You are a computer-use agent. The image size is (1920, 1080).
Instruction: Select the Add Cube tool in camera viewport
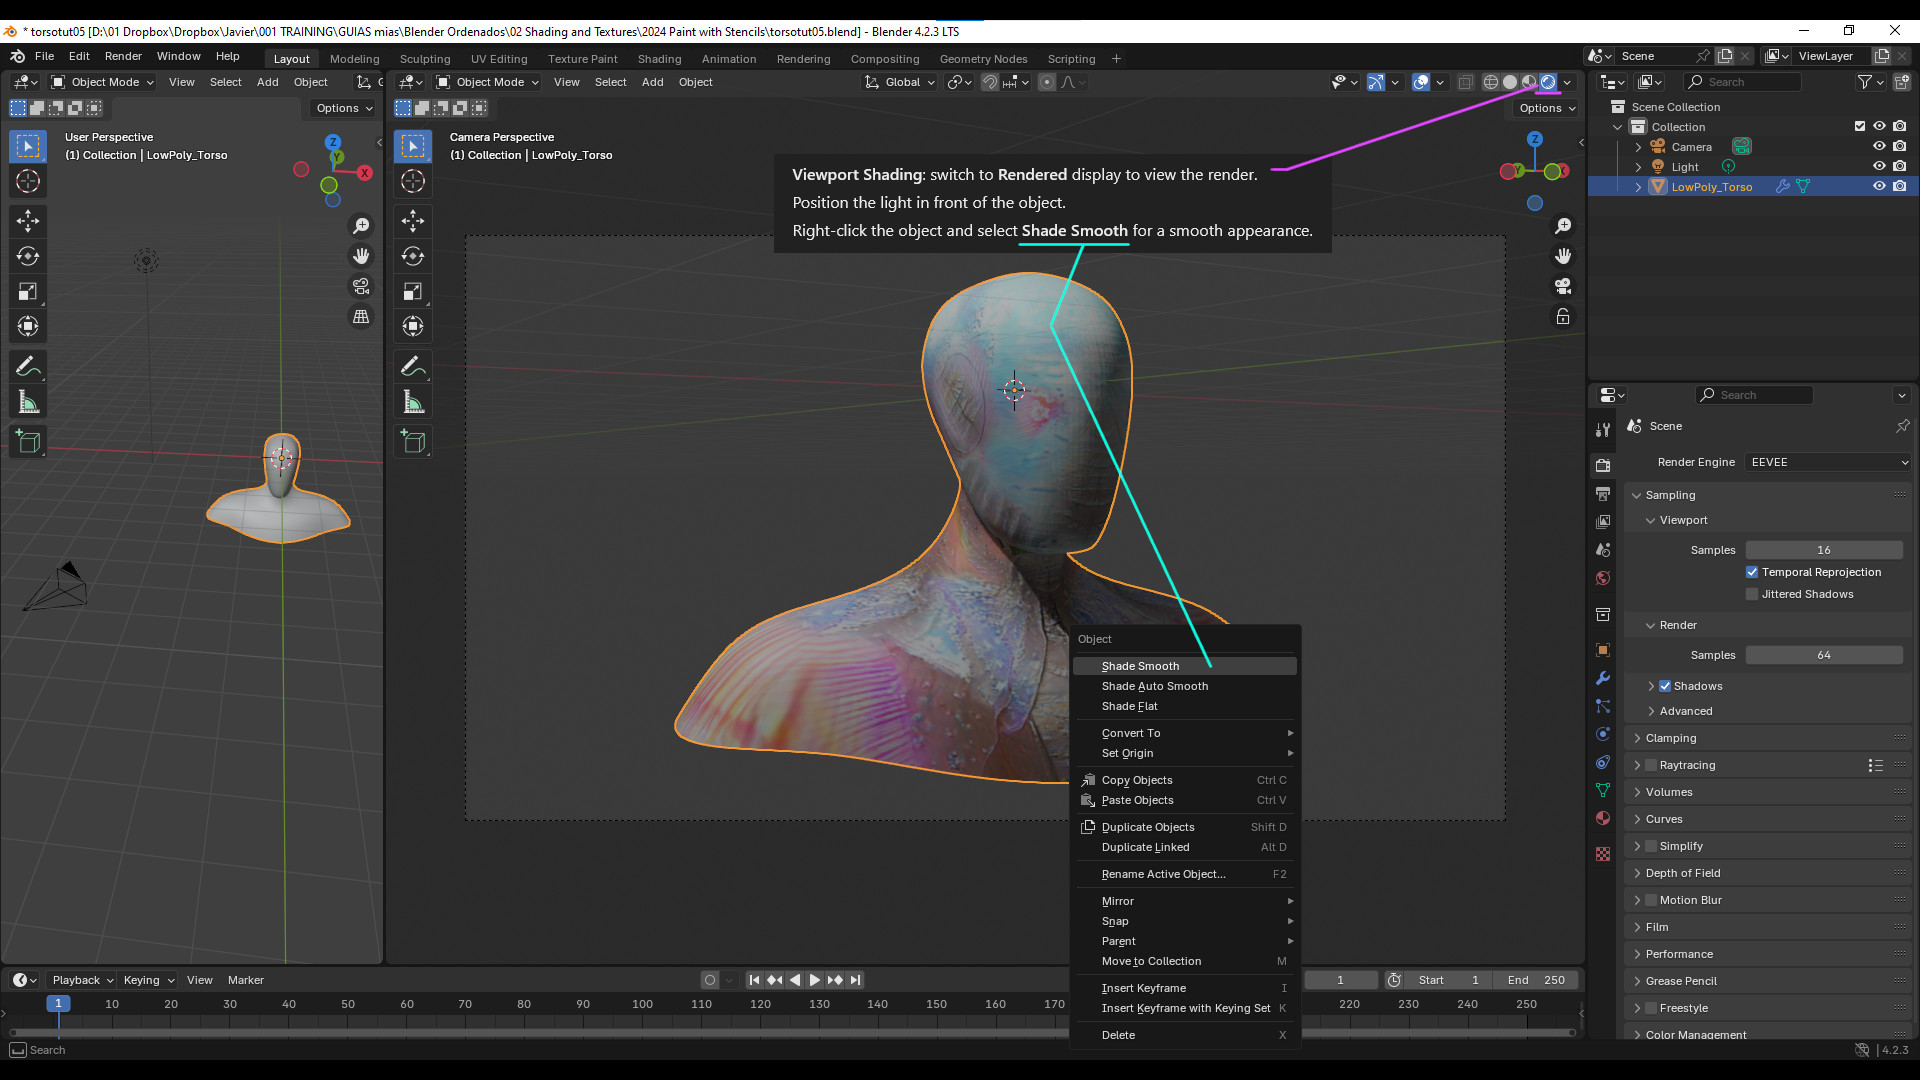(413, 441)
